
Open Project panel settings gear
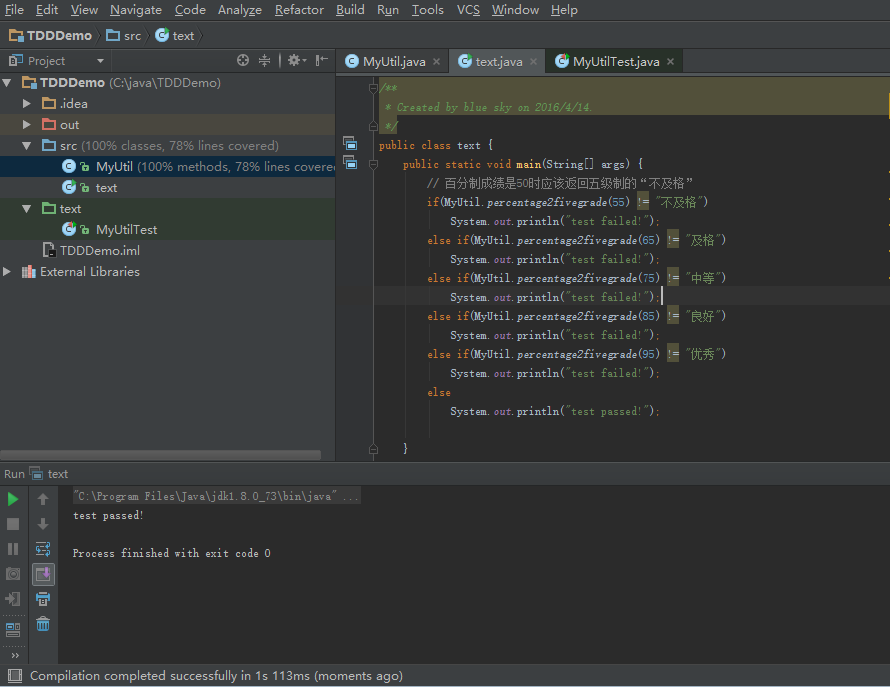(x=296, y=60)
